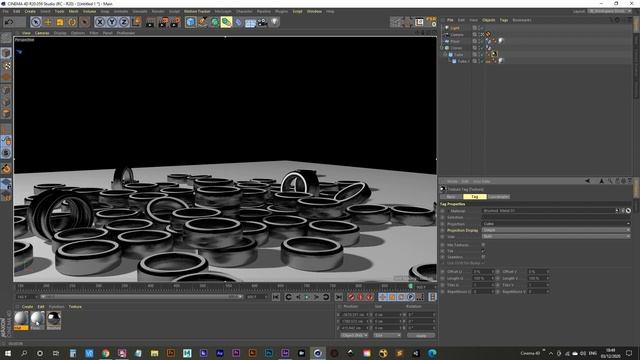Toggle the Z axis lock
The image size is (640, 360).
(124, 22)
